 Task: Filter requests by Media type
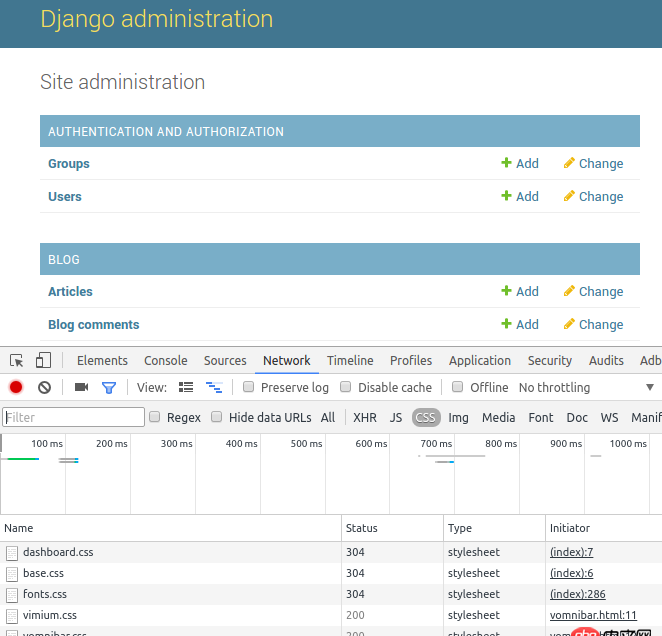pyautogui.click(x=499, y=418)
